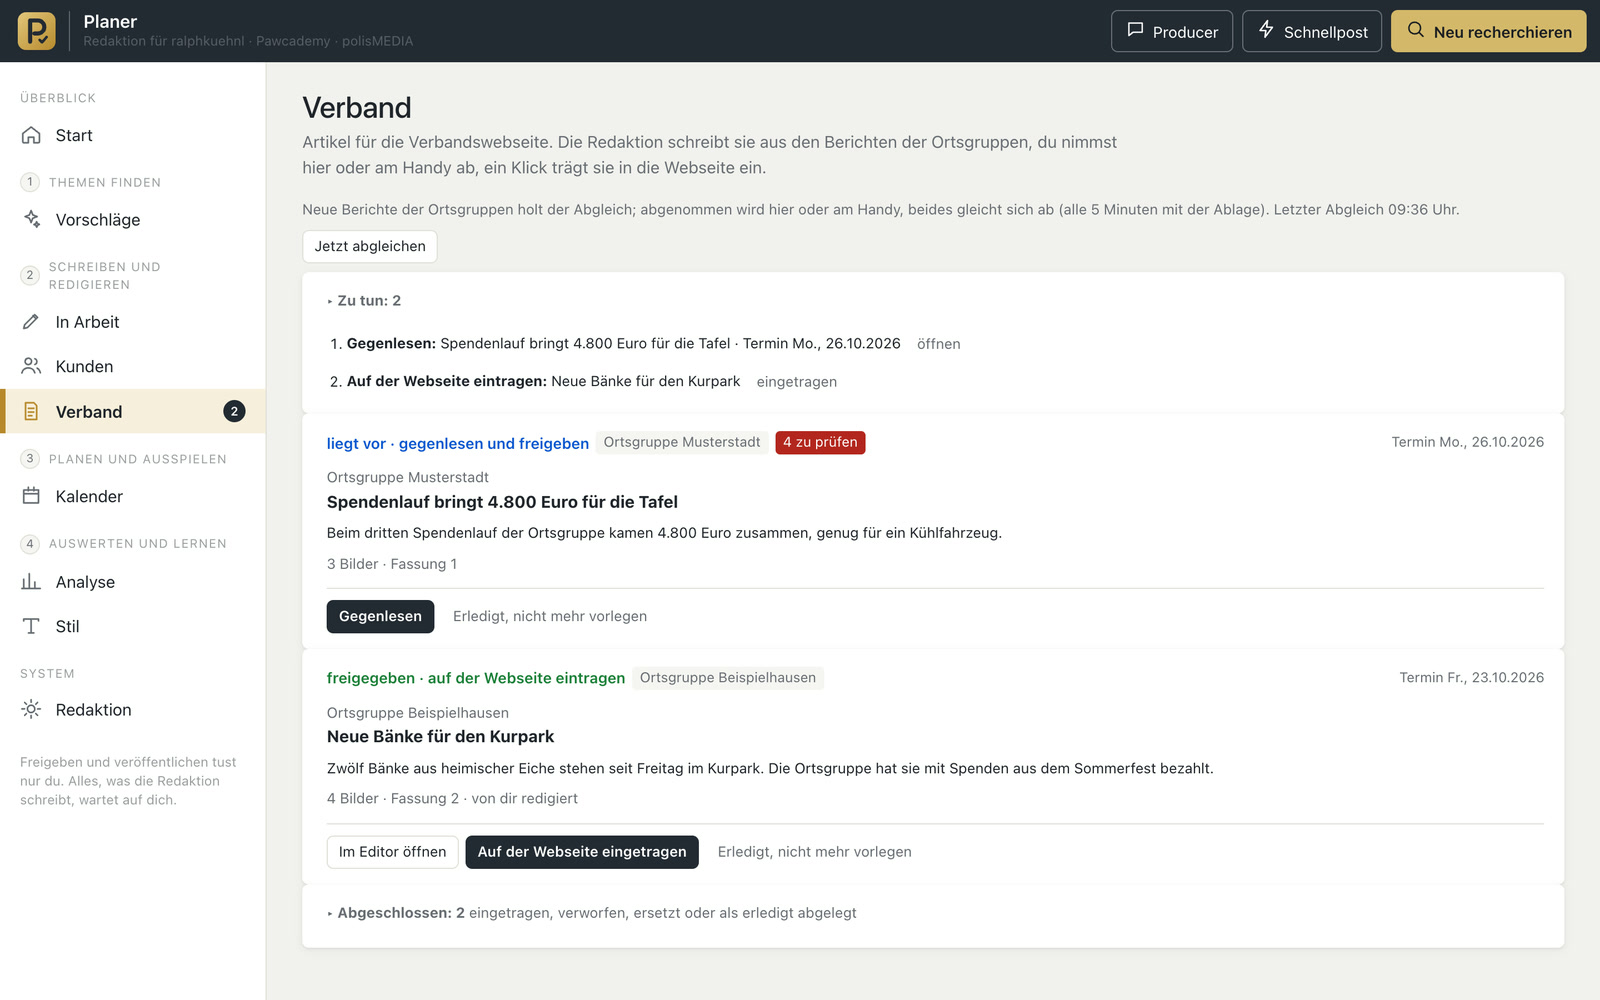Start Neu recherchieren search
This screenshot has height=1000, width=1600.
point(1489,31)
